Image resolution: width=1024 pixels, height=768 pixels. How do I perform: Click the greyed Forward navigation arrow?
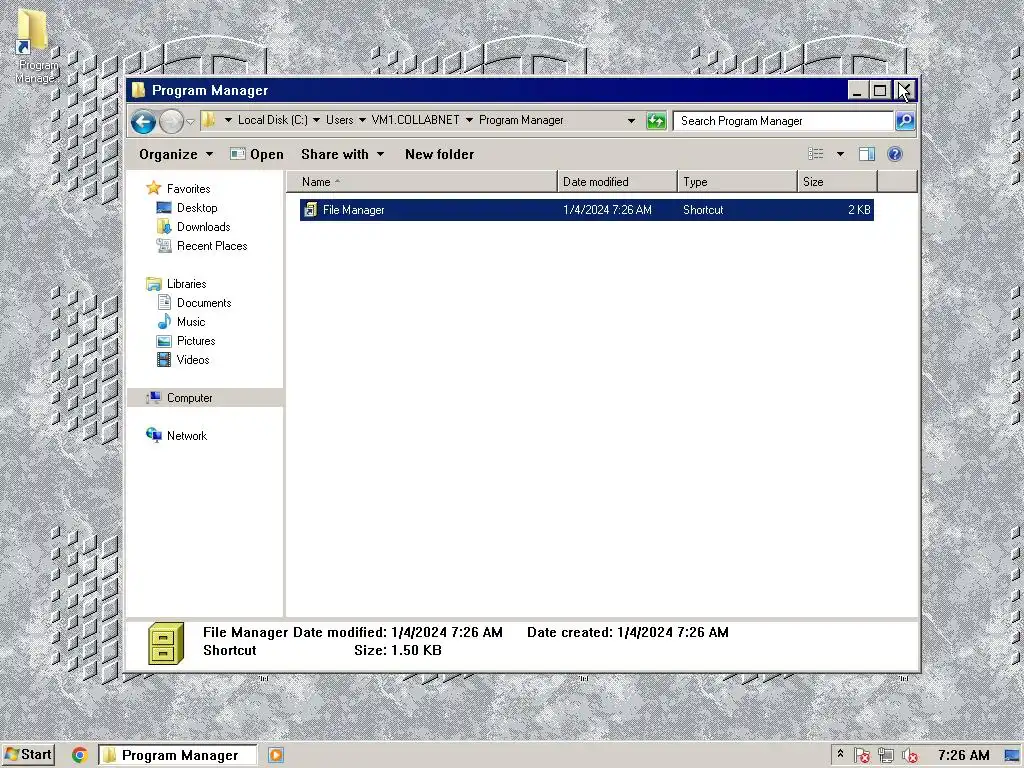(171, 121)
